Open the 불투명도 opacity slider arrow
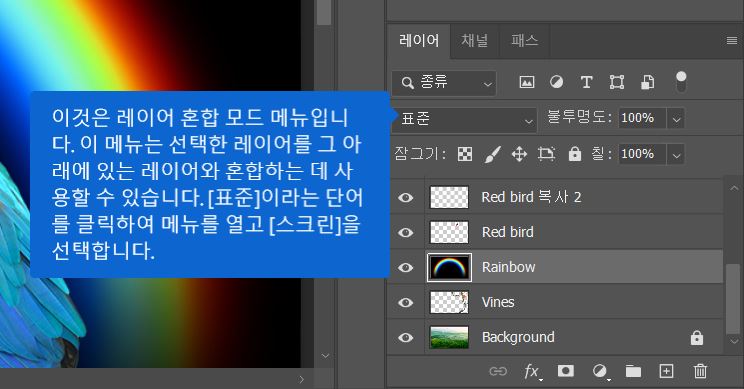 click(x=676, y=119)
